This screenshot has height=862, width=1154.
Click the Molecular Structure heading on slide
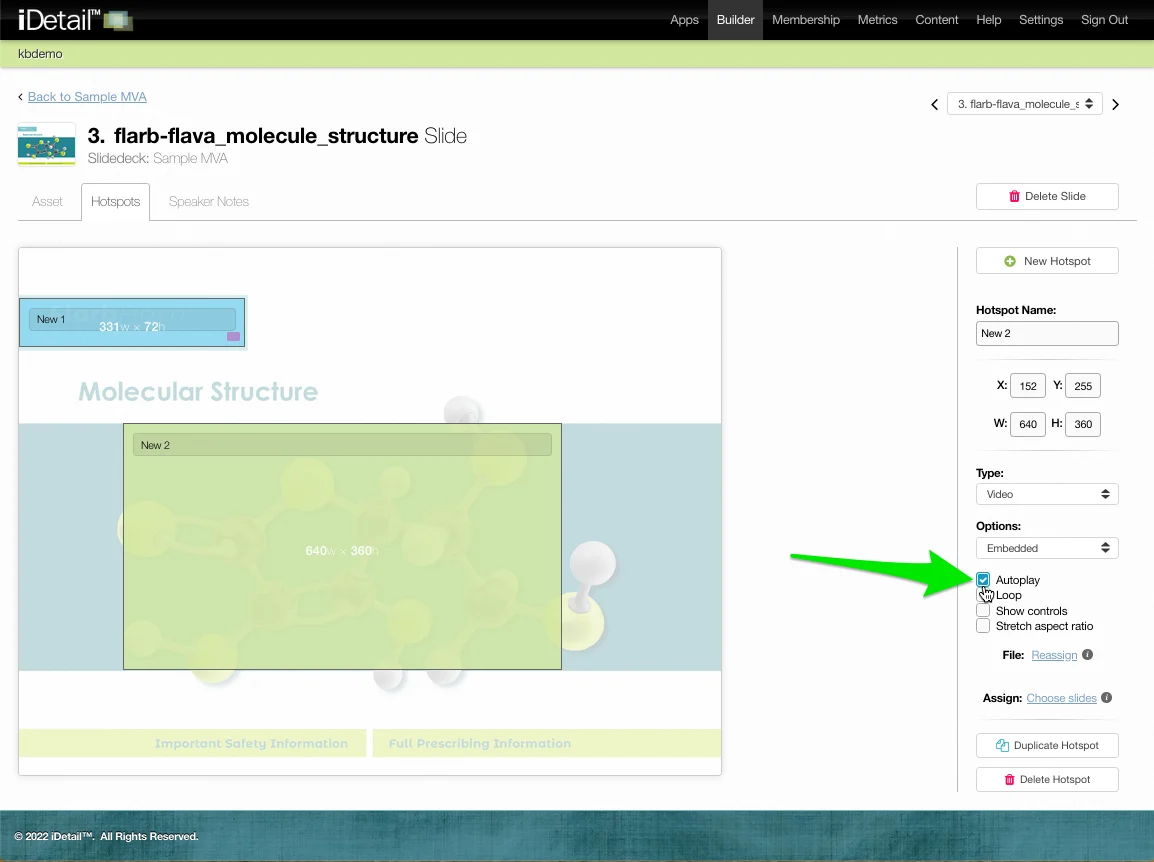pos(198,392)
